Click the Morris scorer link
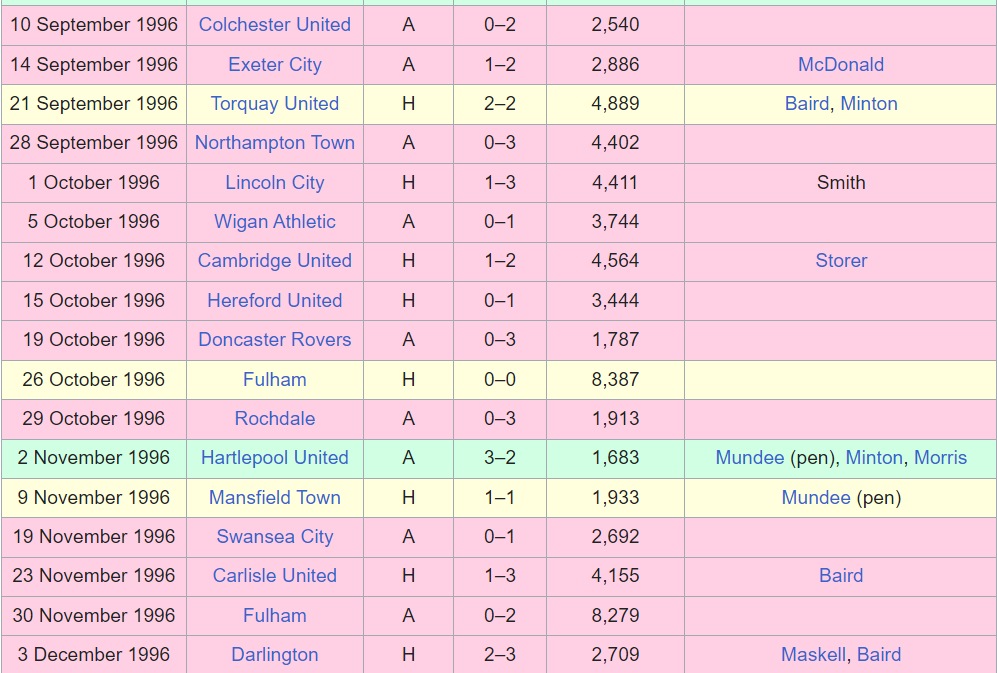Viewport: 997px width, 673px height. (x=940, y=458)
